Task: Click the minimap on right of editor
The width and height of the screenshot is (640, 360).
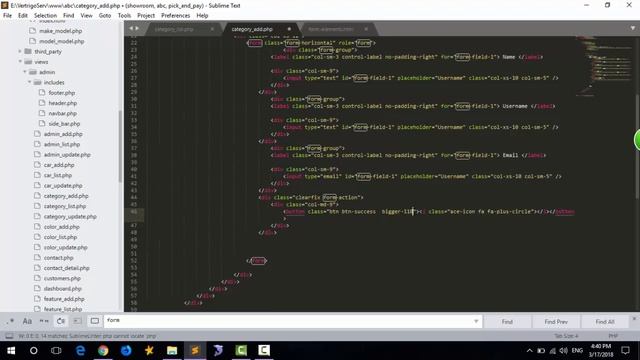Action: pyautogui.click(x=605, y=67)
